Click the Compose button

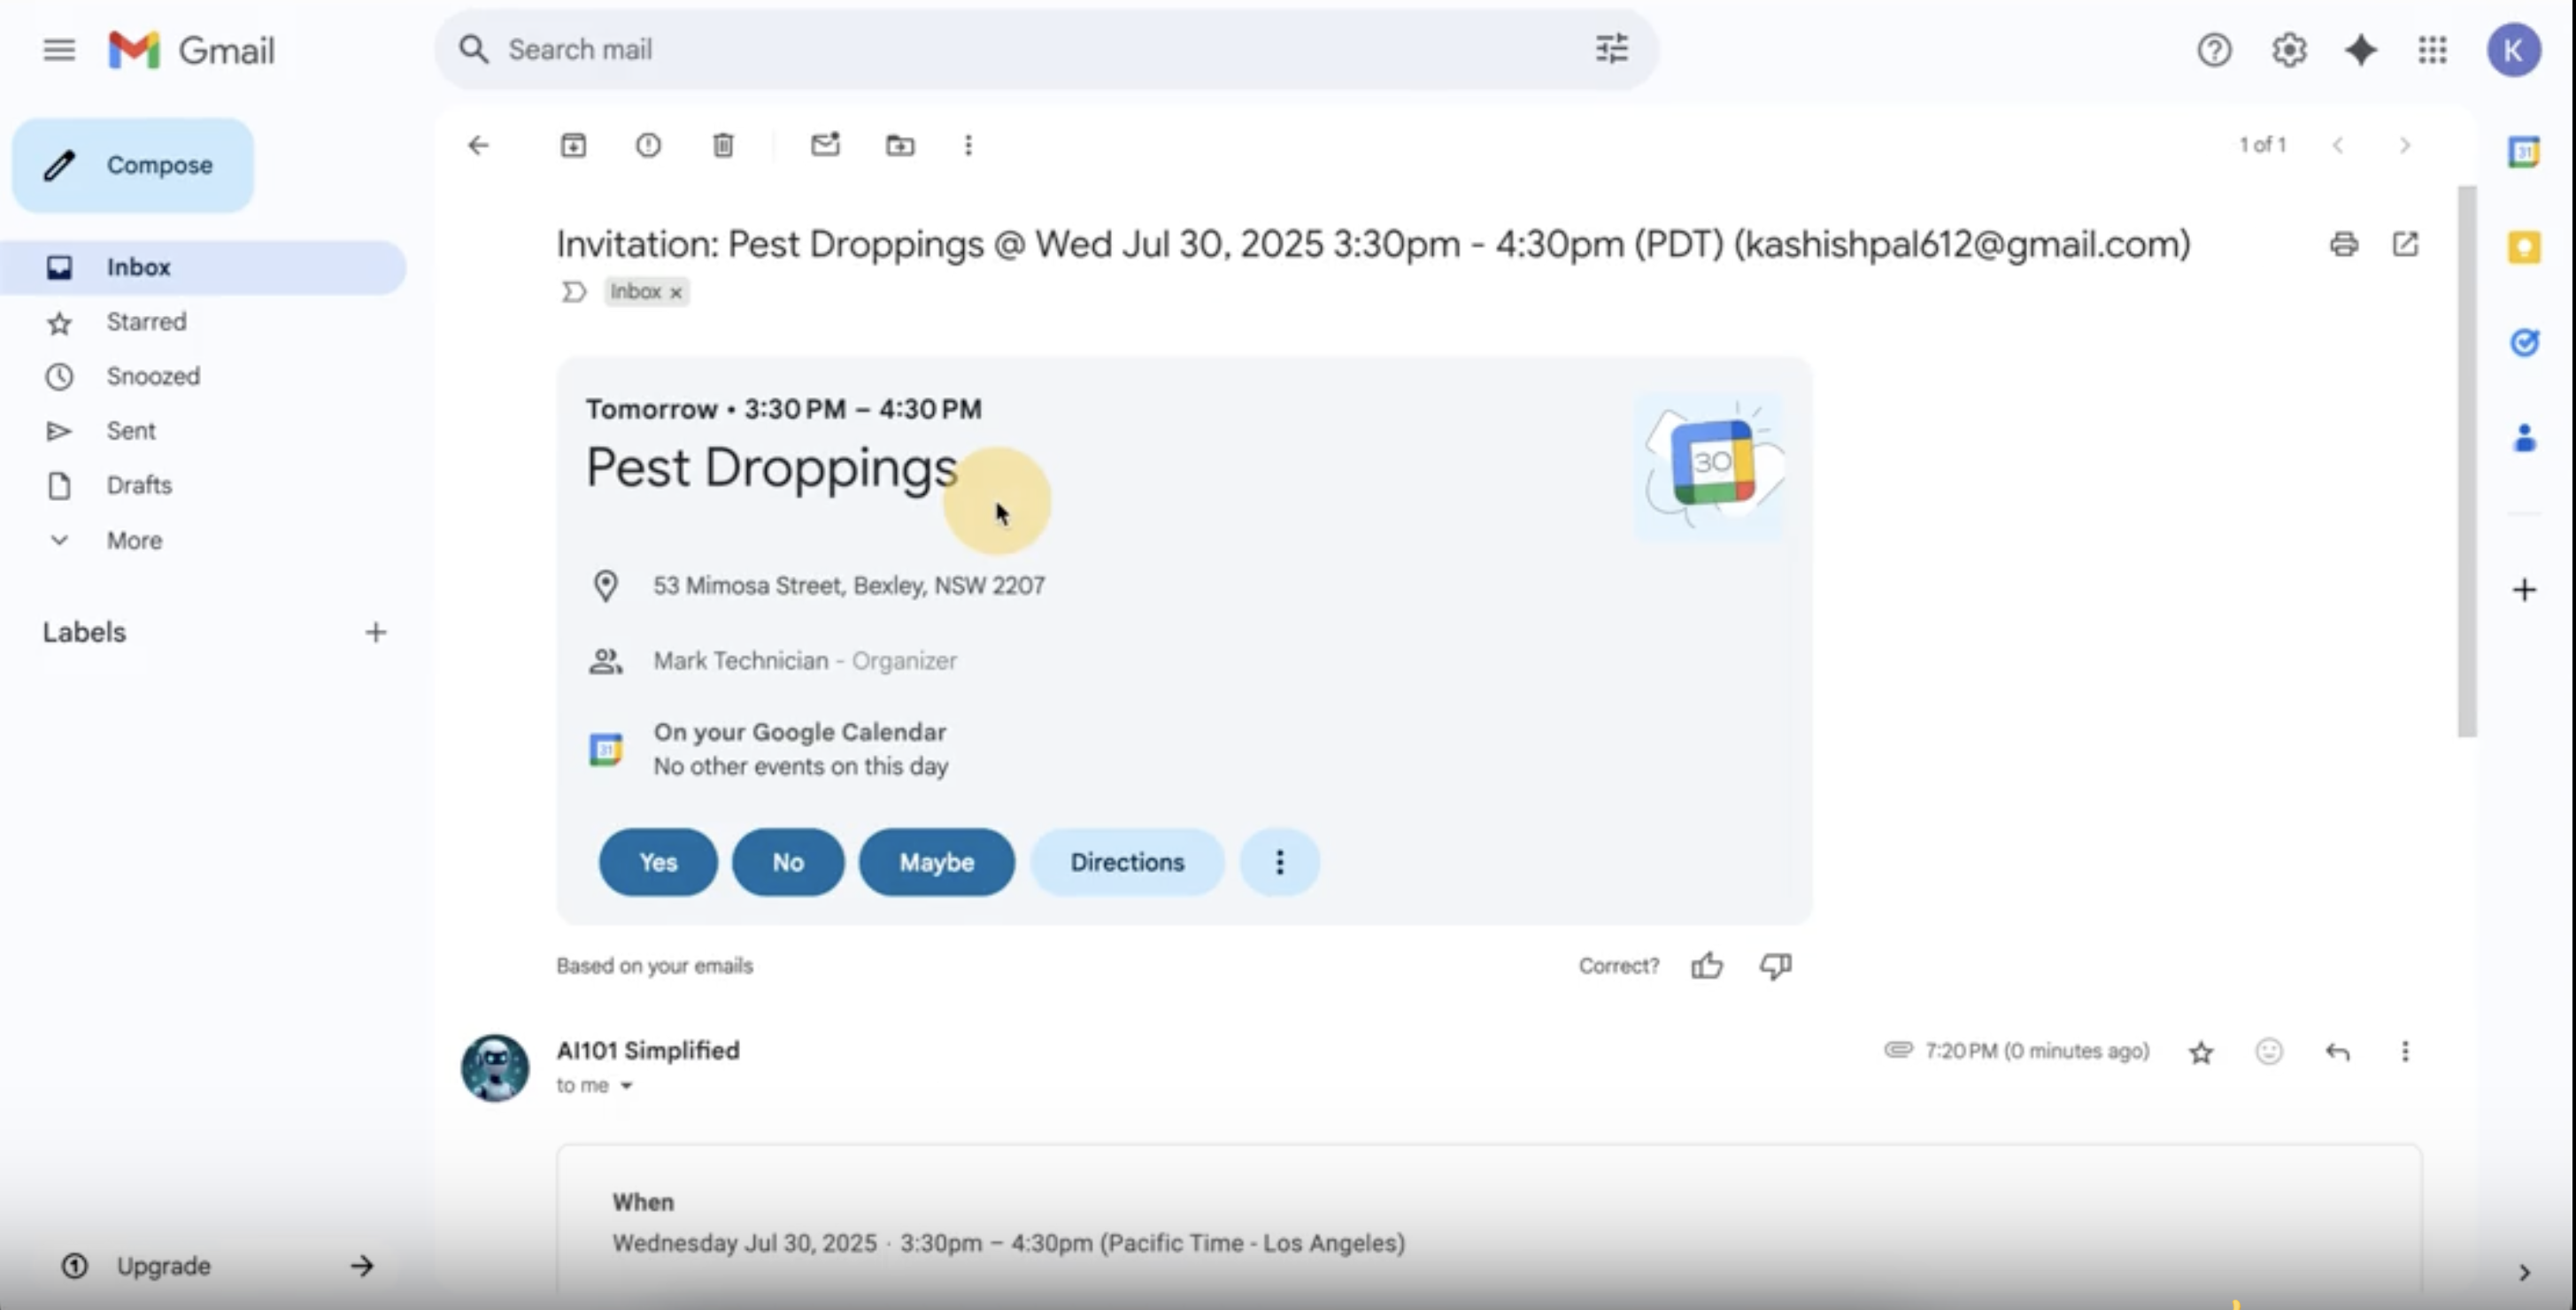(x=133, y=165)
